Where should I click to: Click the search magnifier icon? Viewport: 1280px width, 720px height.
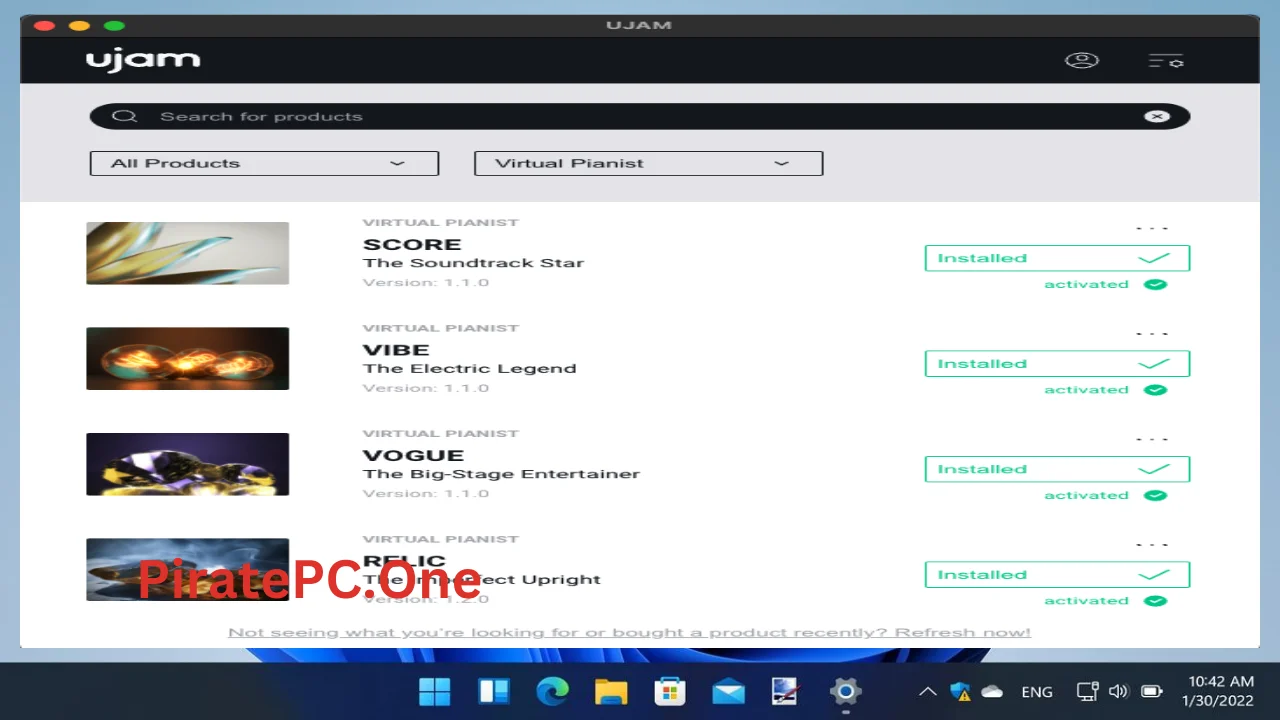pos(124,116)
